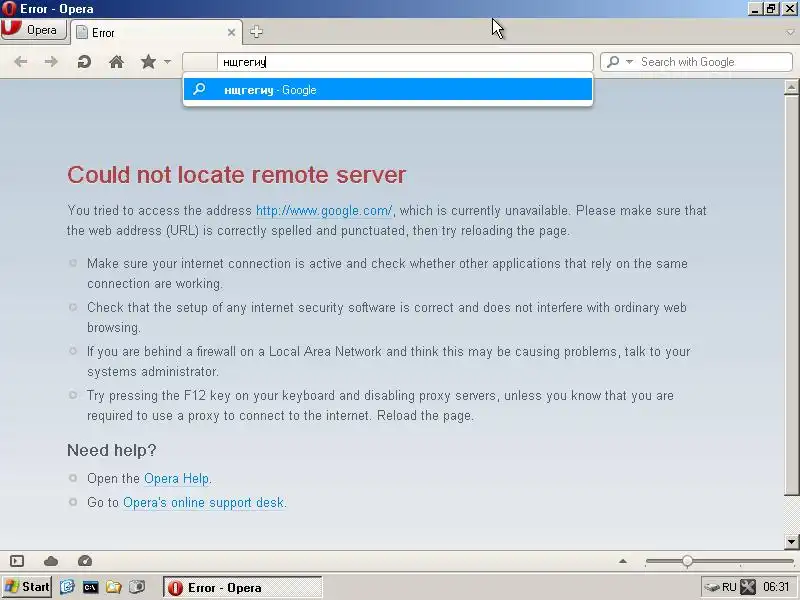Click the network tray icon with X
This screenshot has width=800, height=600.
[x=748, y=587]
